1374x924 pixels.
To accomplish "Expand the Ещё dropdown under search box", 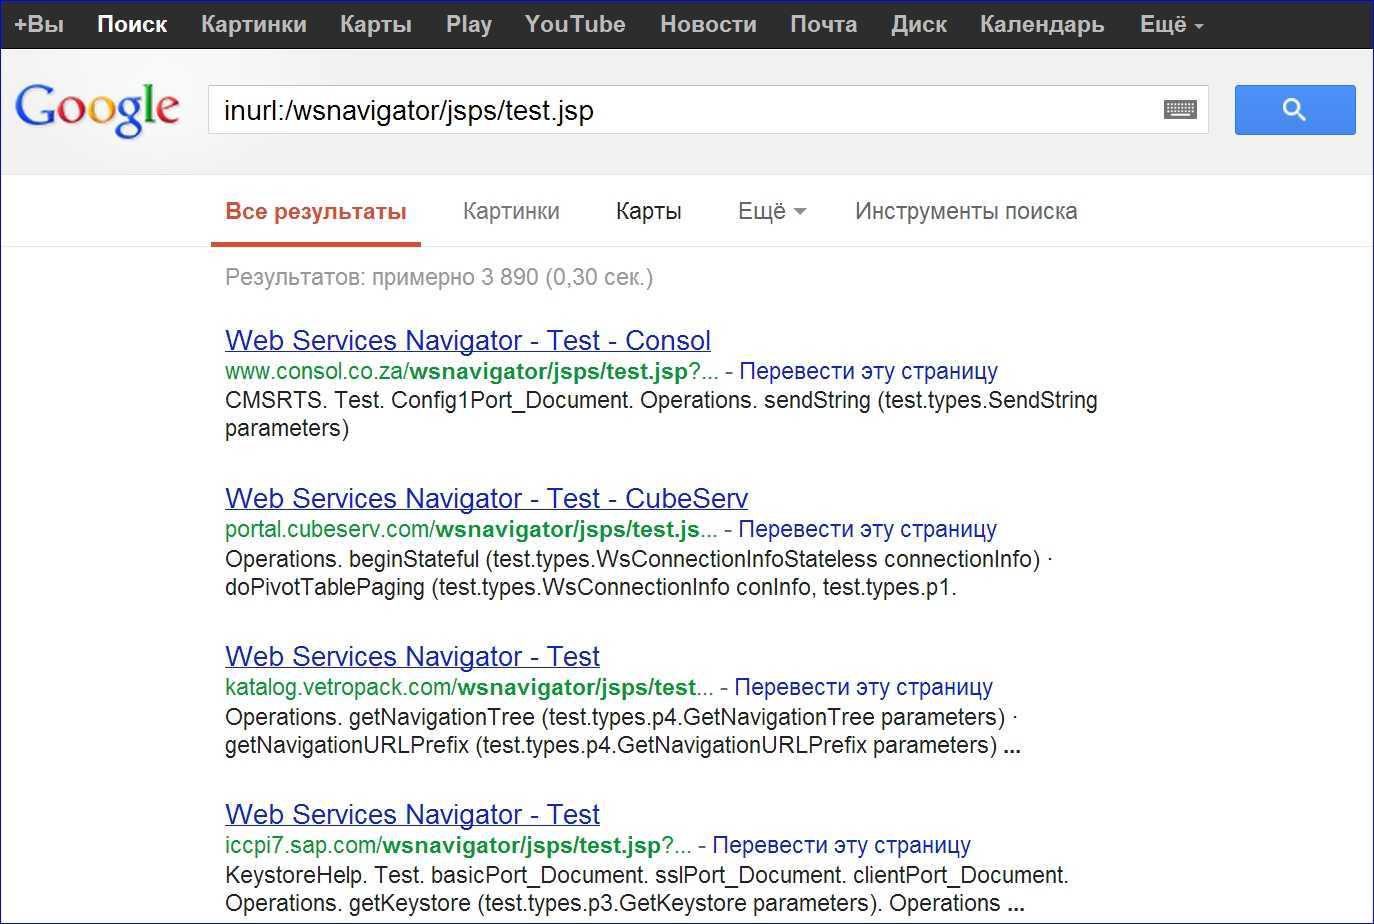I will pyautogui.click(x=771, y=211).
